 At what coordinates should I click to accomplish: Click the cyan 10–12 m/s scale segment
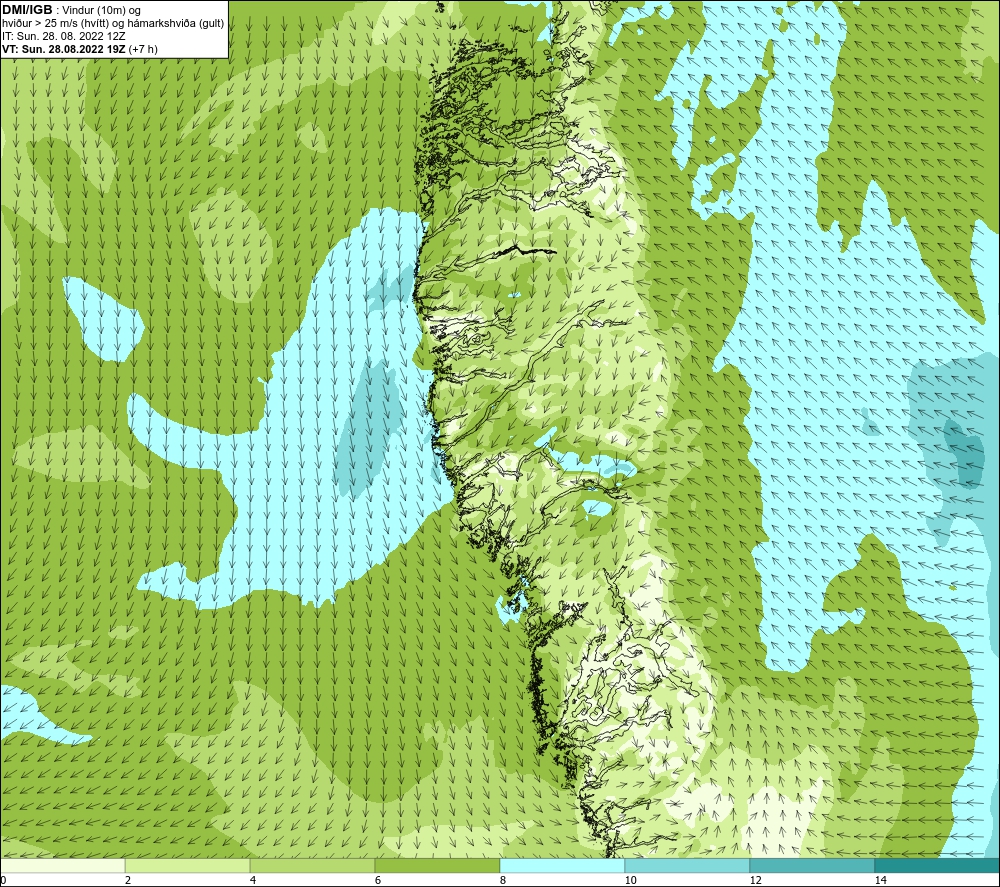pos(688,865)
